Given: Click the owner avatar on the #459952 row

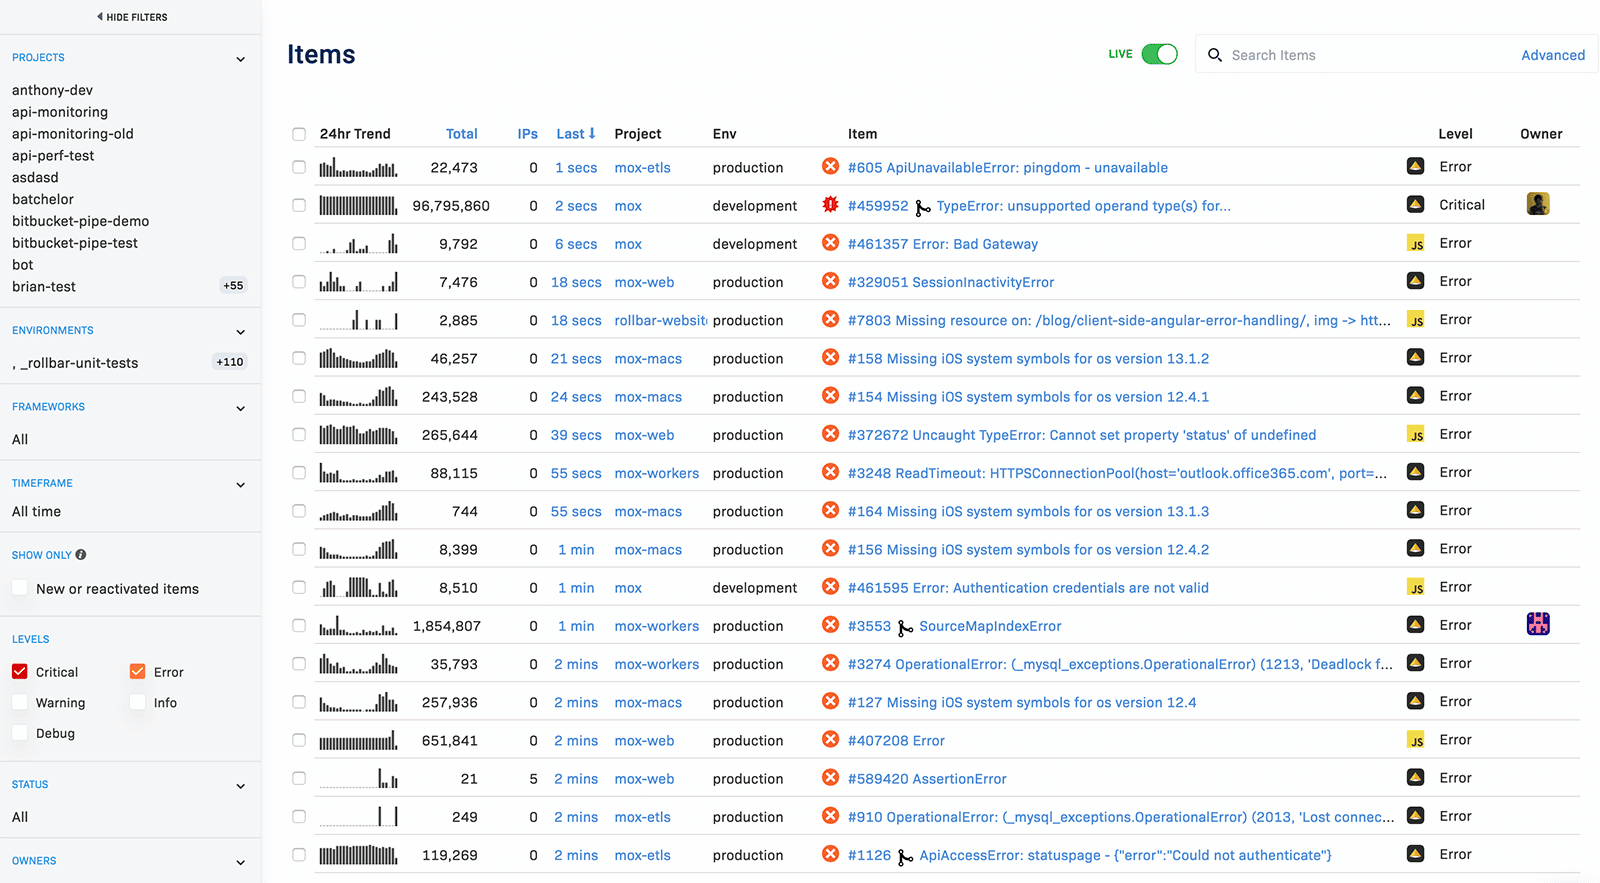Looking at the screenshot, I should [x=1538, y=204].
